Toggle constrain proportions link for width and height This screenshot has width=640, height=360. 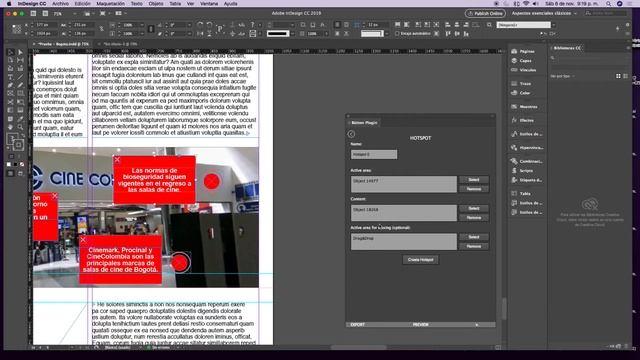pyautogui.click(x=102, y=29)
